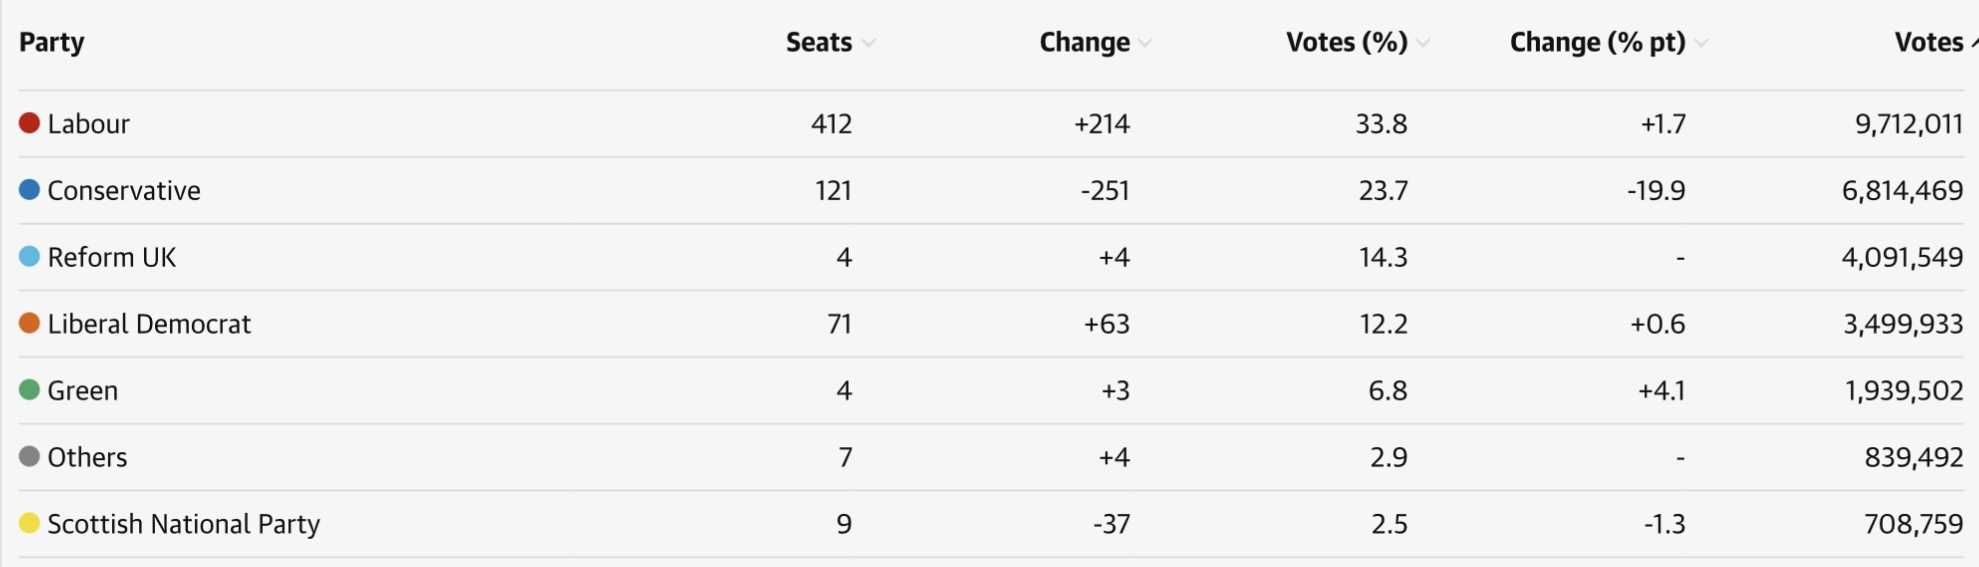The height and width of the screenshot is (567, 1979).
Task: Click the Votes column sort arrow
Action: [1973, 43]
